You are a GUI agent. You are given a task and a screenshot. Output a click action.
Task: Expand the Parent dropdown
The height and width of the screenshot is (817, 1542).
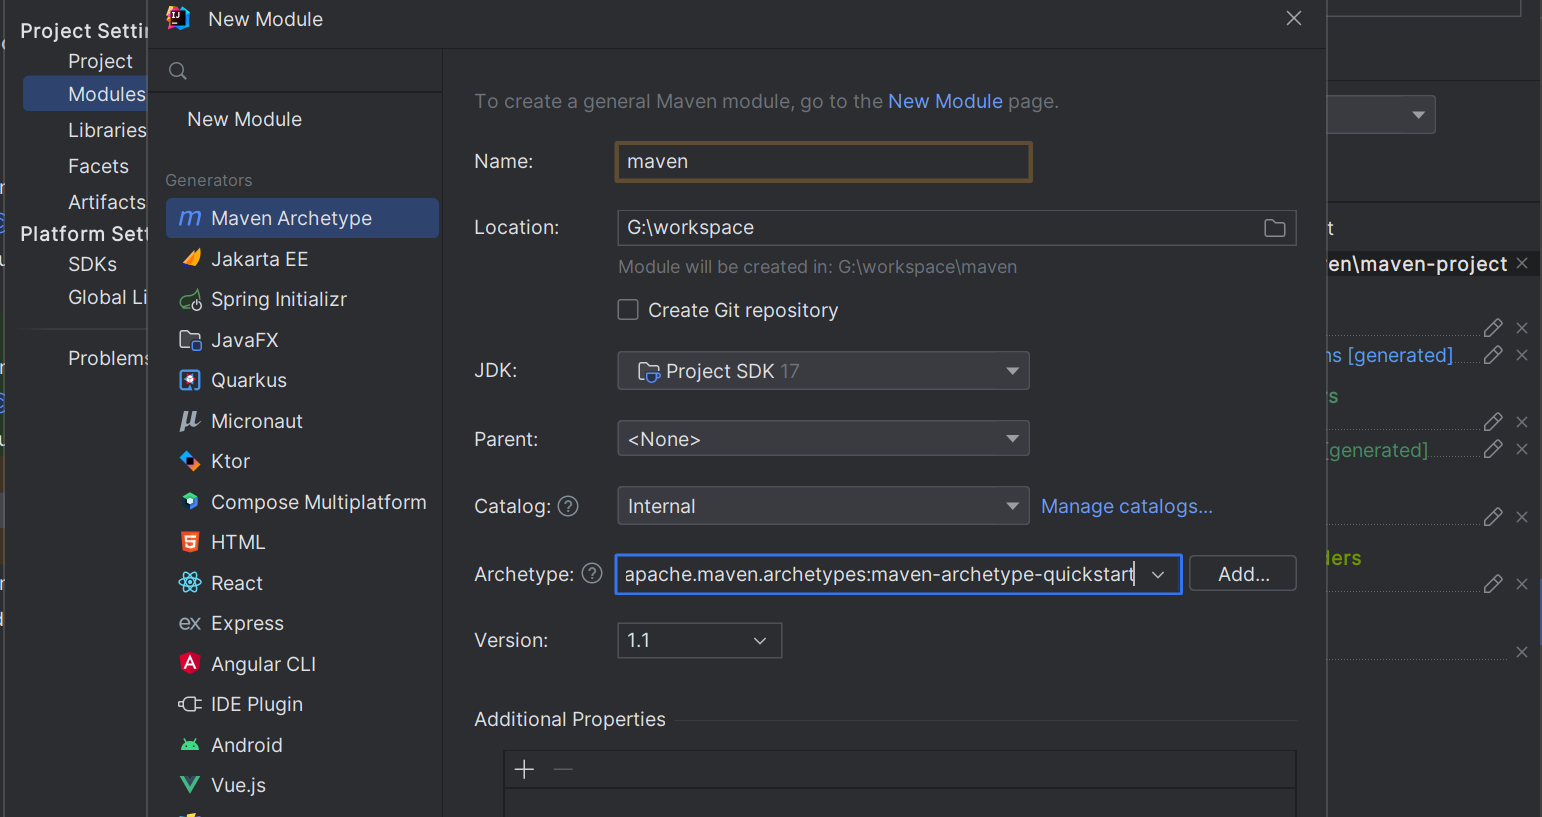coord(823,439)
